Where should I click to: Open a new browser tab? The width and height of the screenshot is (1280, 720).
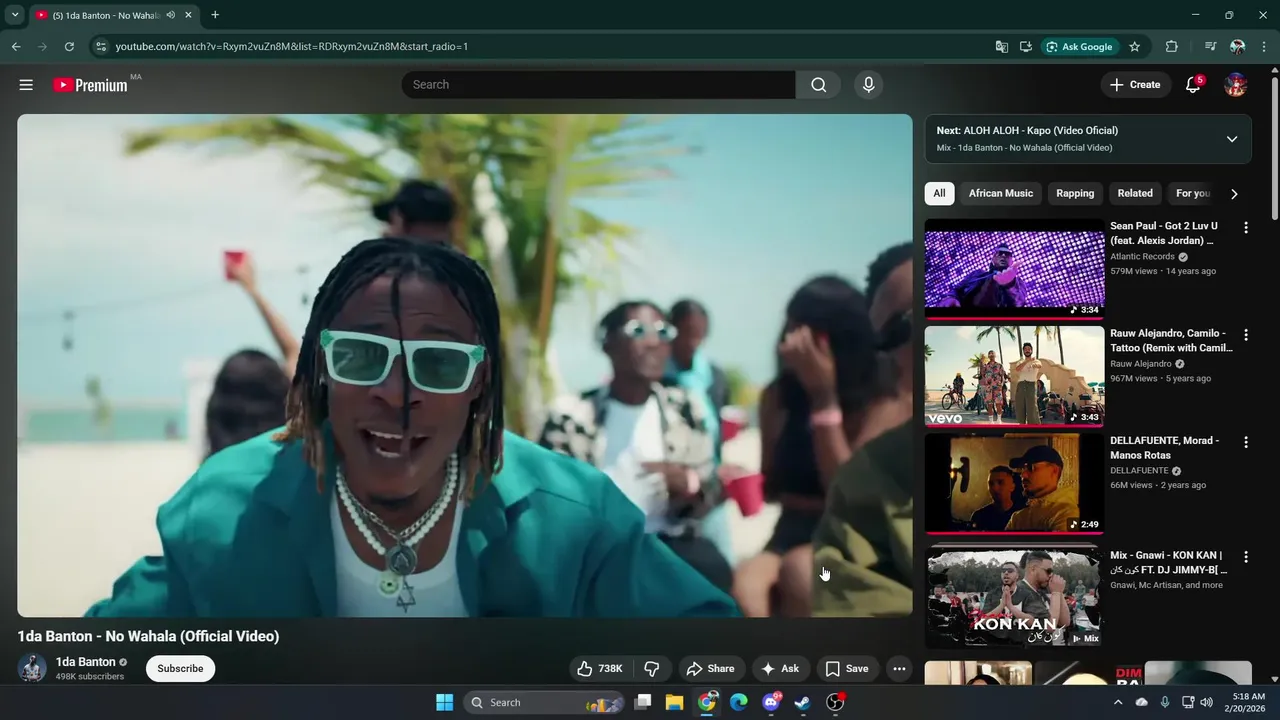click(215, 15)
